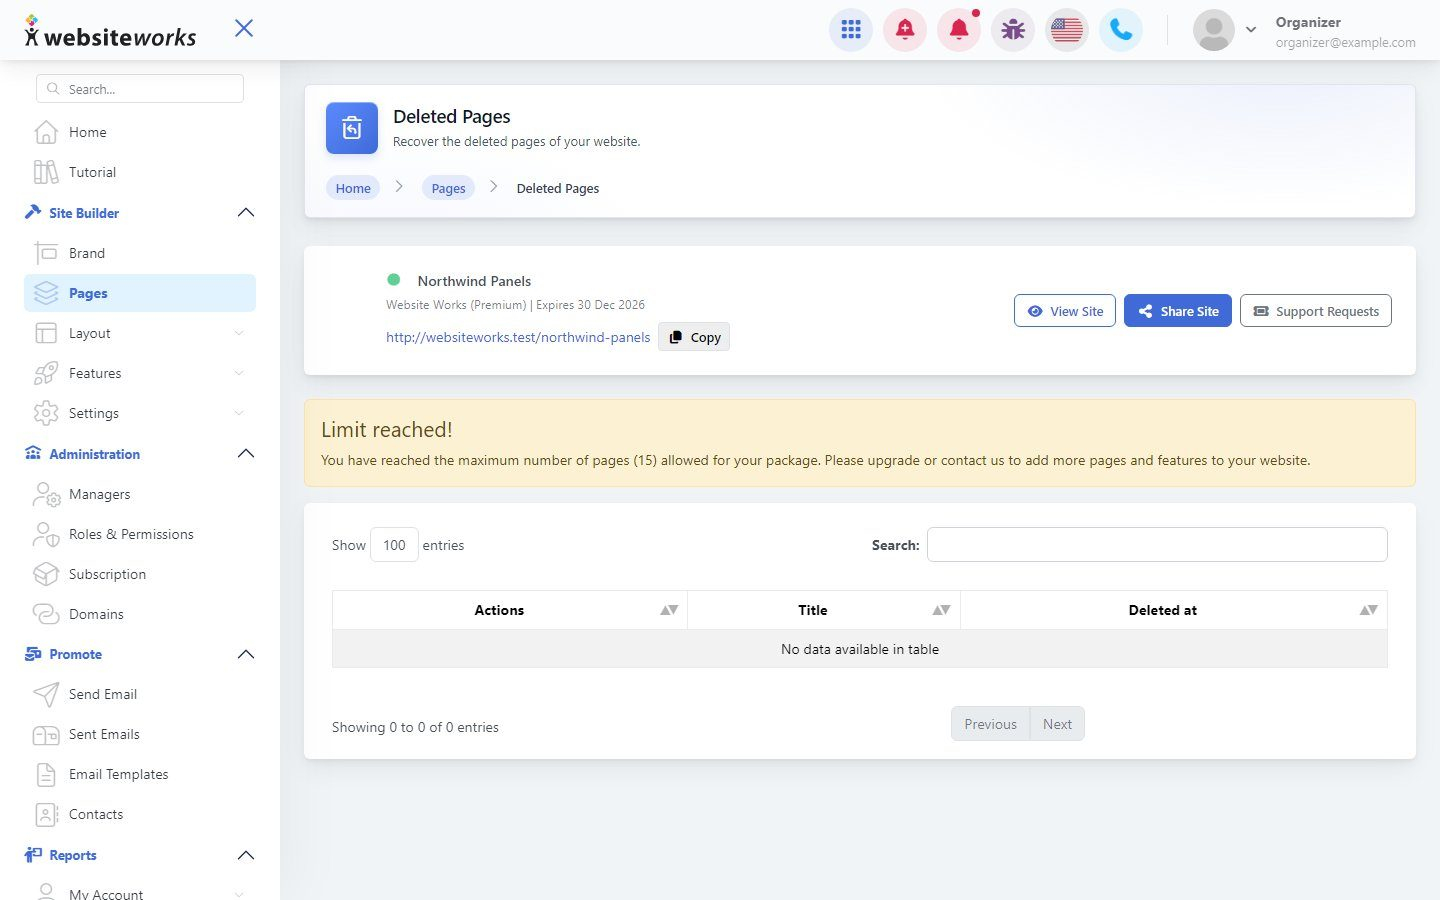Click the Brand icon in sidebar

[46, 253]
